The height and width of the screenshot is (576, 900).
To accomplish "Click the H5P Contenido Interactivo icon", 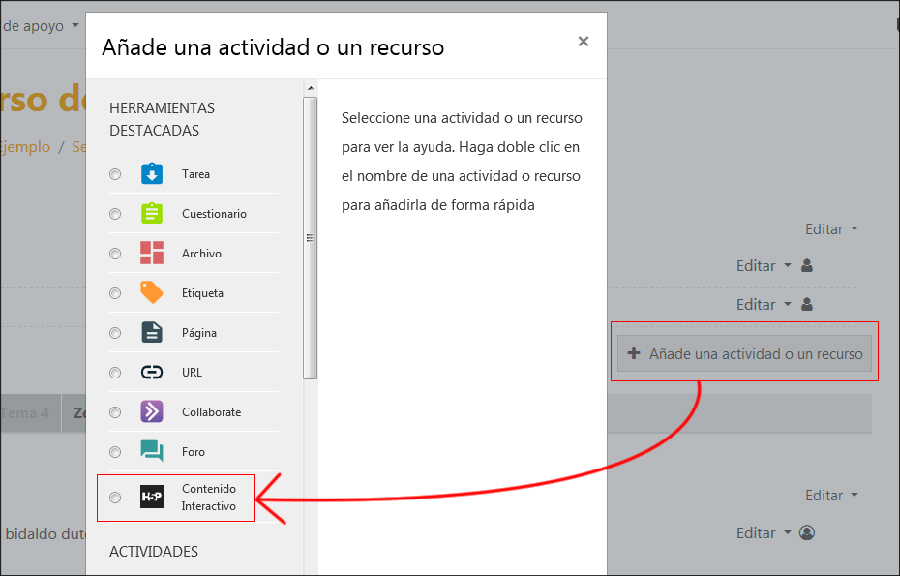I will (151, 497).
